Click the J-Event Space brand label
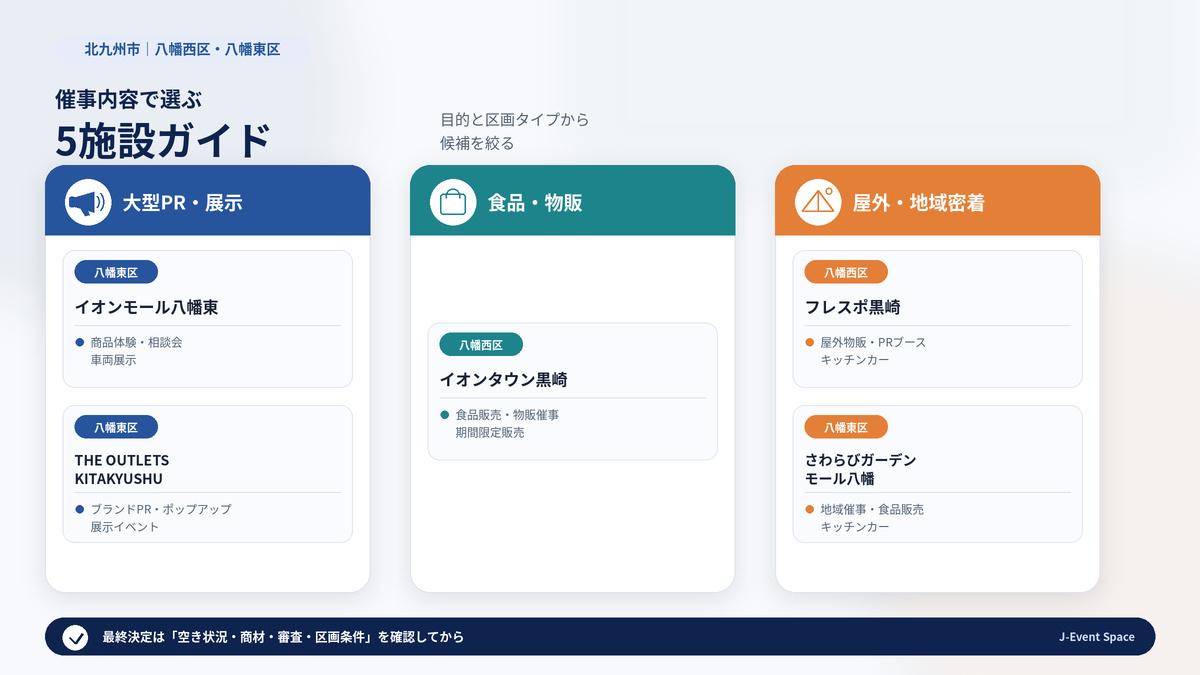The width and height of the screenshot is (1200, 675). tap(1097, 637)
